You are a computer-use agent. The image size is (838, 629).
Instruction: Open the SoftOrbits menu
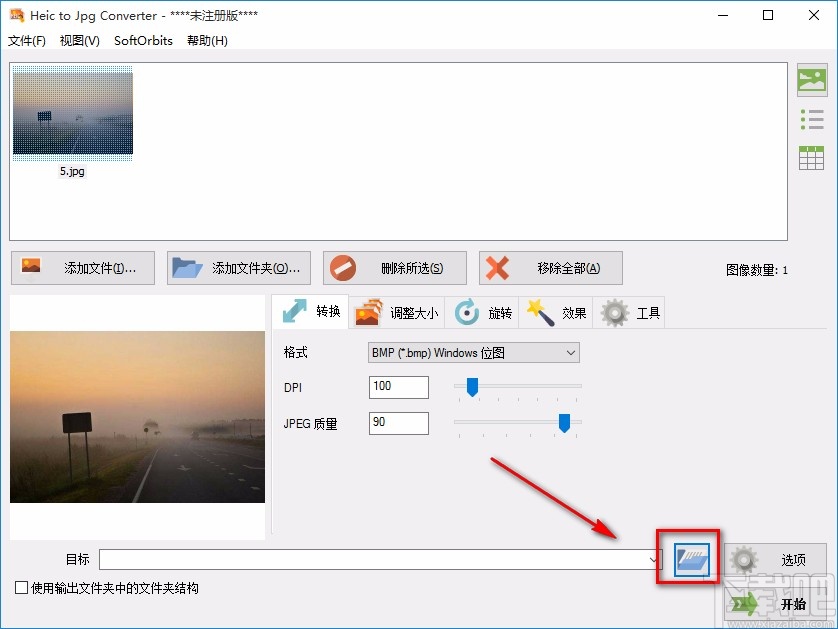[x=142, y=41]
